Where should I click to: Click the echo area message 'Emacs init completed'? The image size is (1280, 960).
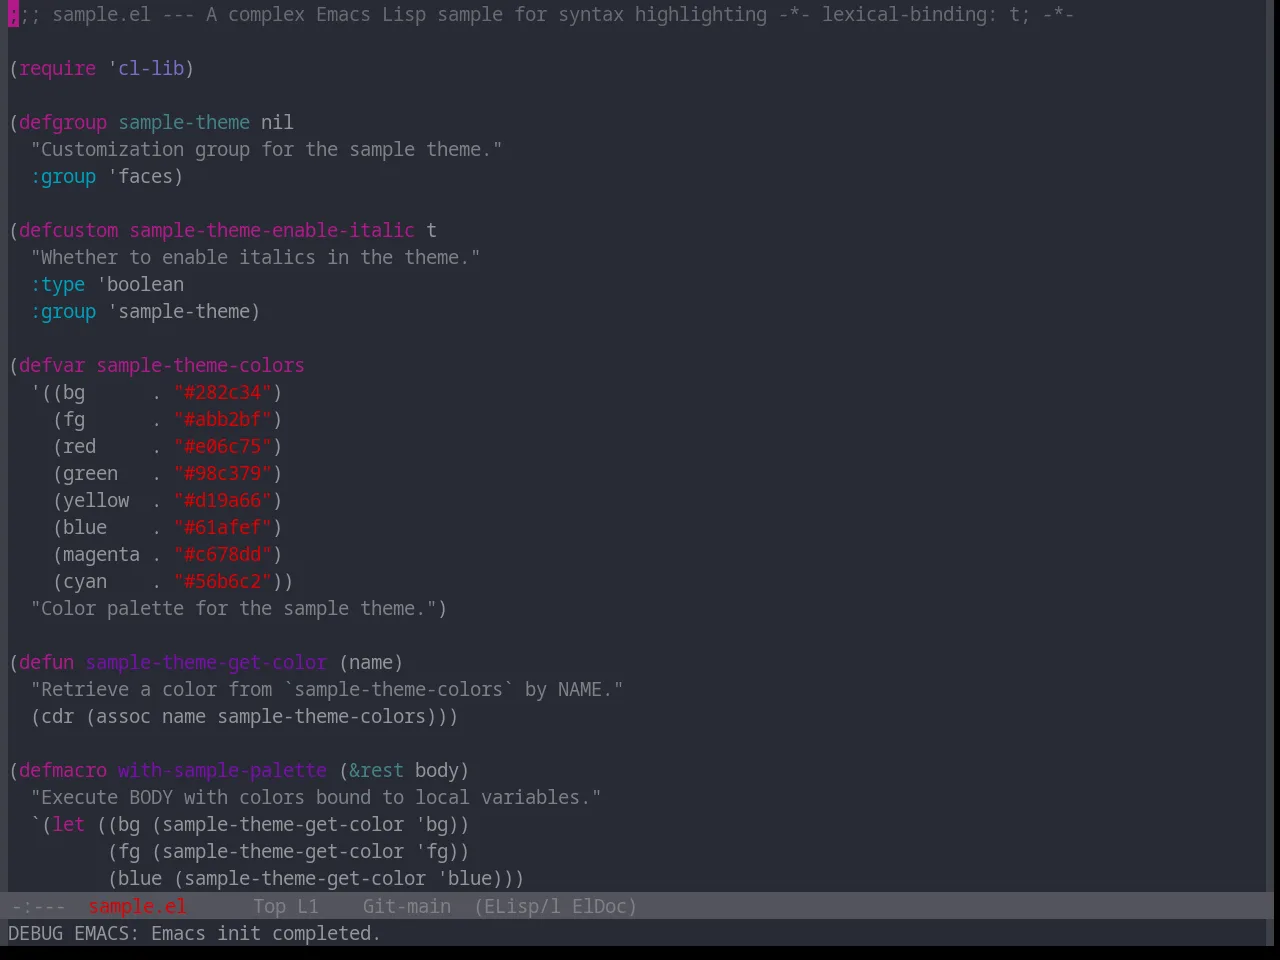tap(265, 933)
